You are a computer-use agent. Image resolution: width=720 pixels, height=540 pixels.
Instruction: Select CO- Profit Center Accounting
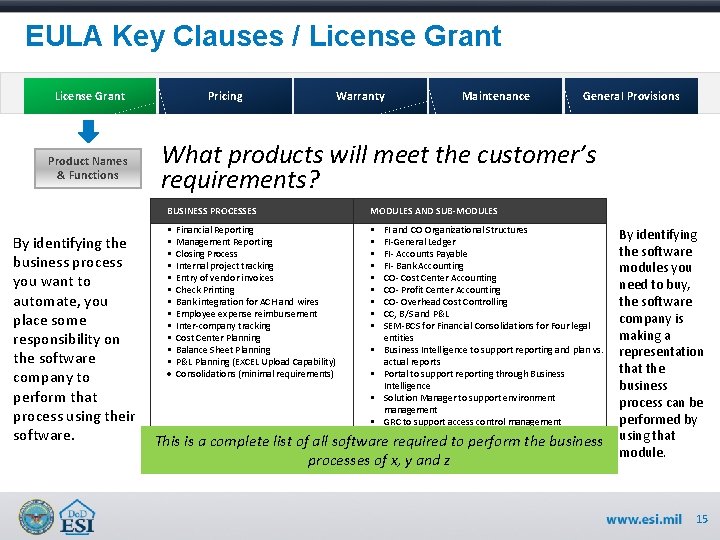(x=442, y=290)
